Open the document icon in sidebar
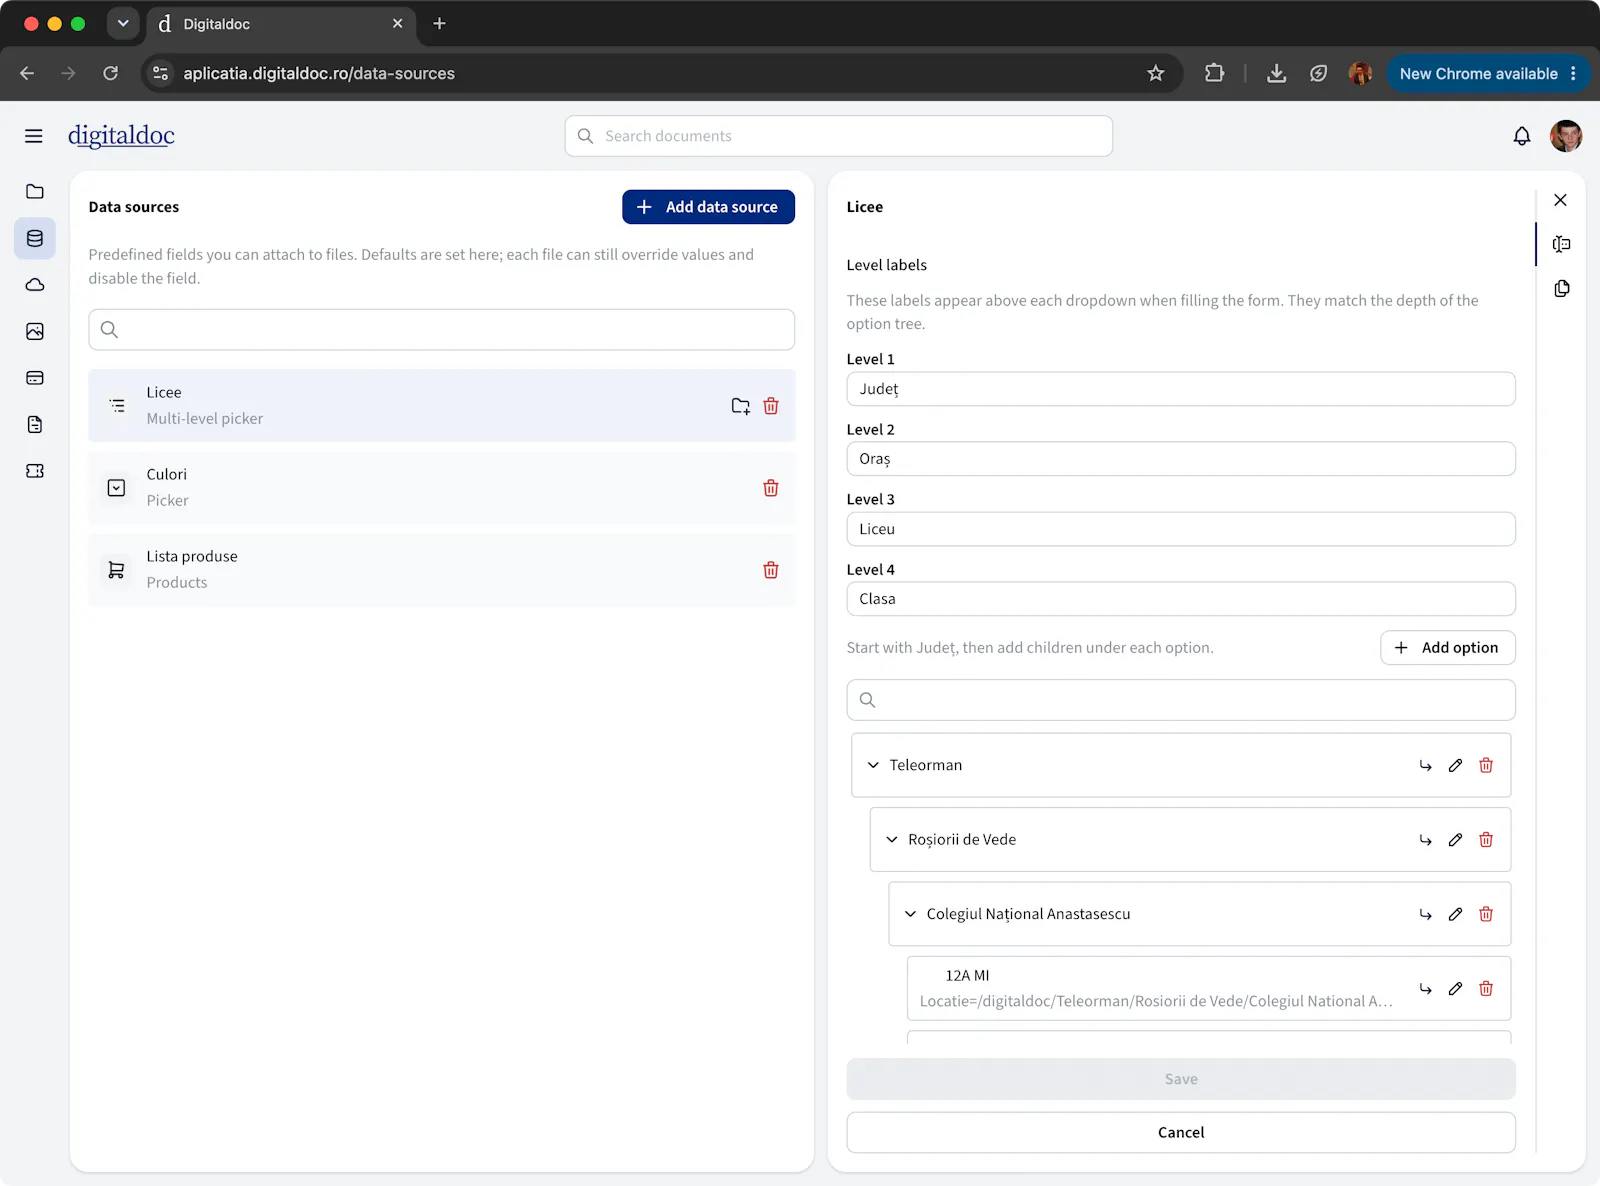This screenshot has width=1600, height=1186. (x=35, y=424)
